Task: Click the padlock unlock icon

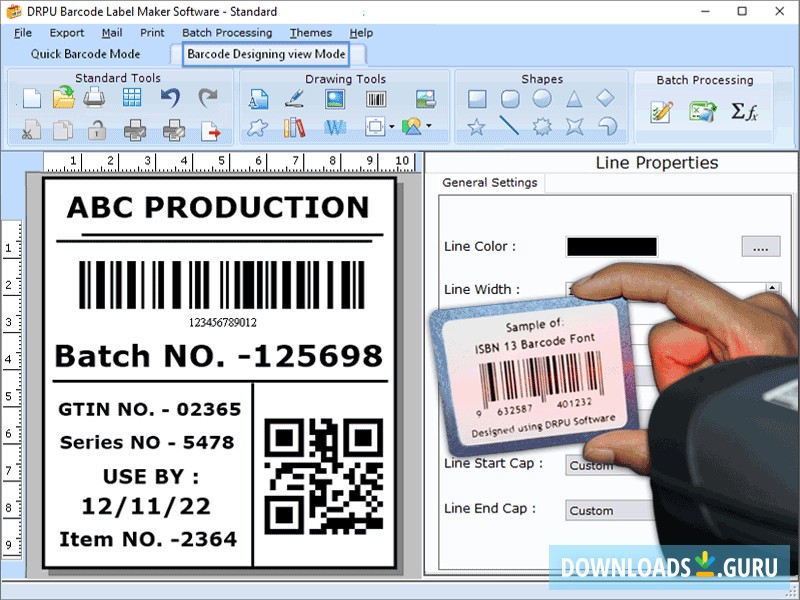Action: tap(96, 130)
